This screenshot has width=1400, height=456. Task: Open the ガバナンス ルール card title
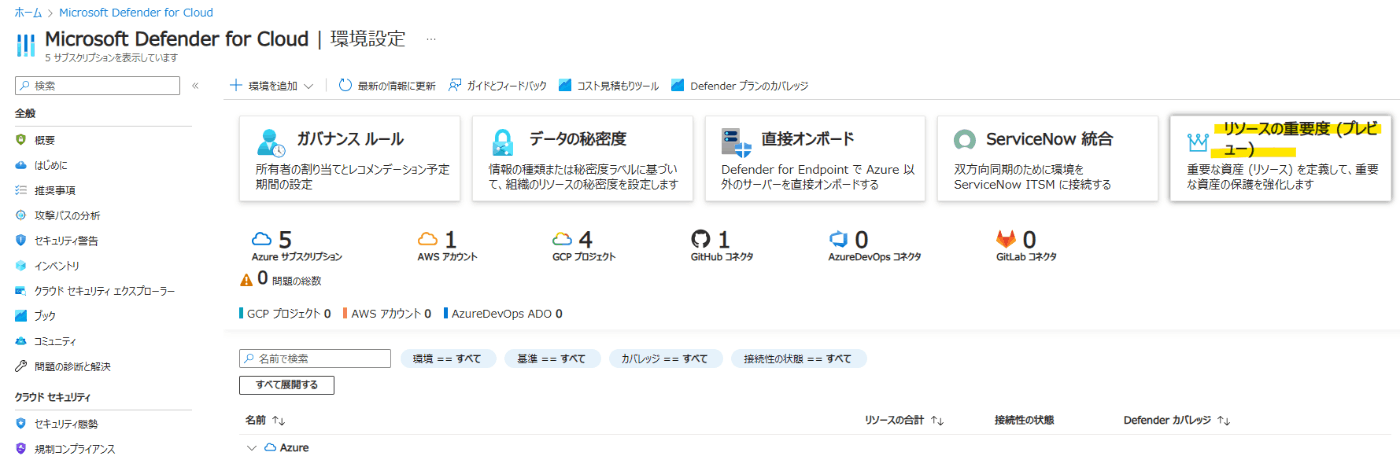click(350, 139)
